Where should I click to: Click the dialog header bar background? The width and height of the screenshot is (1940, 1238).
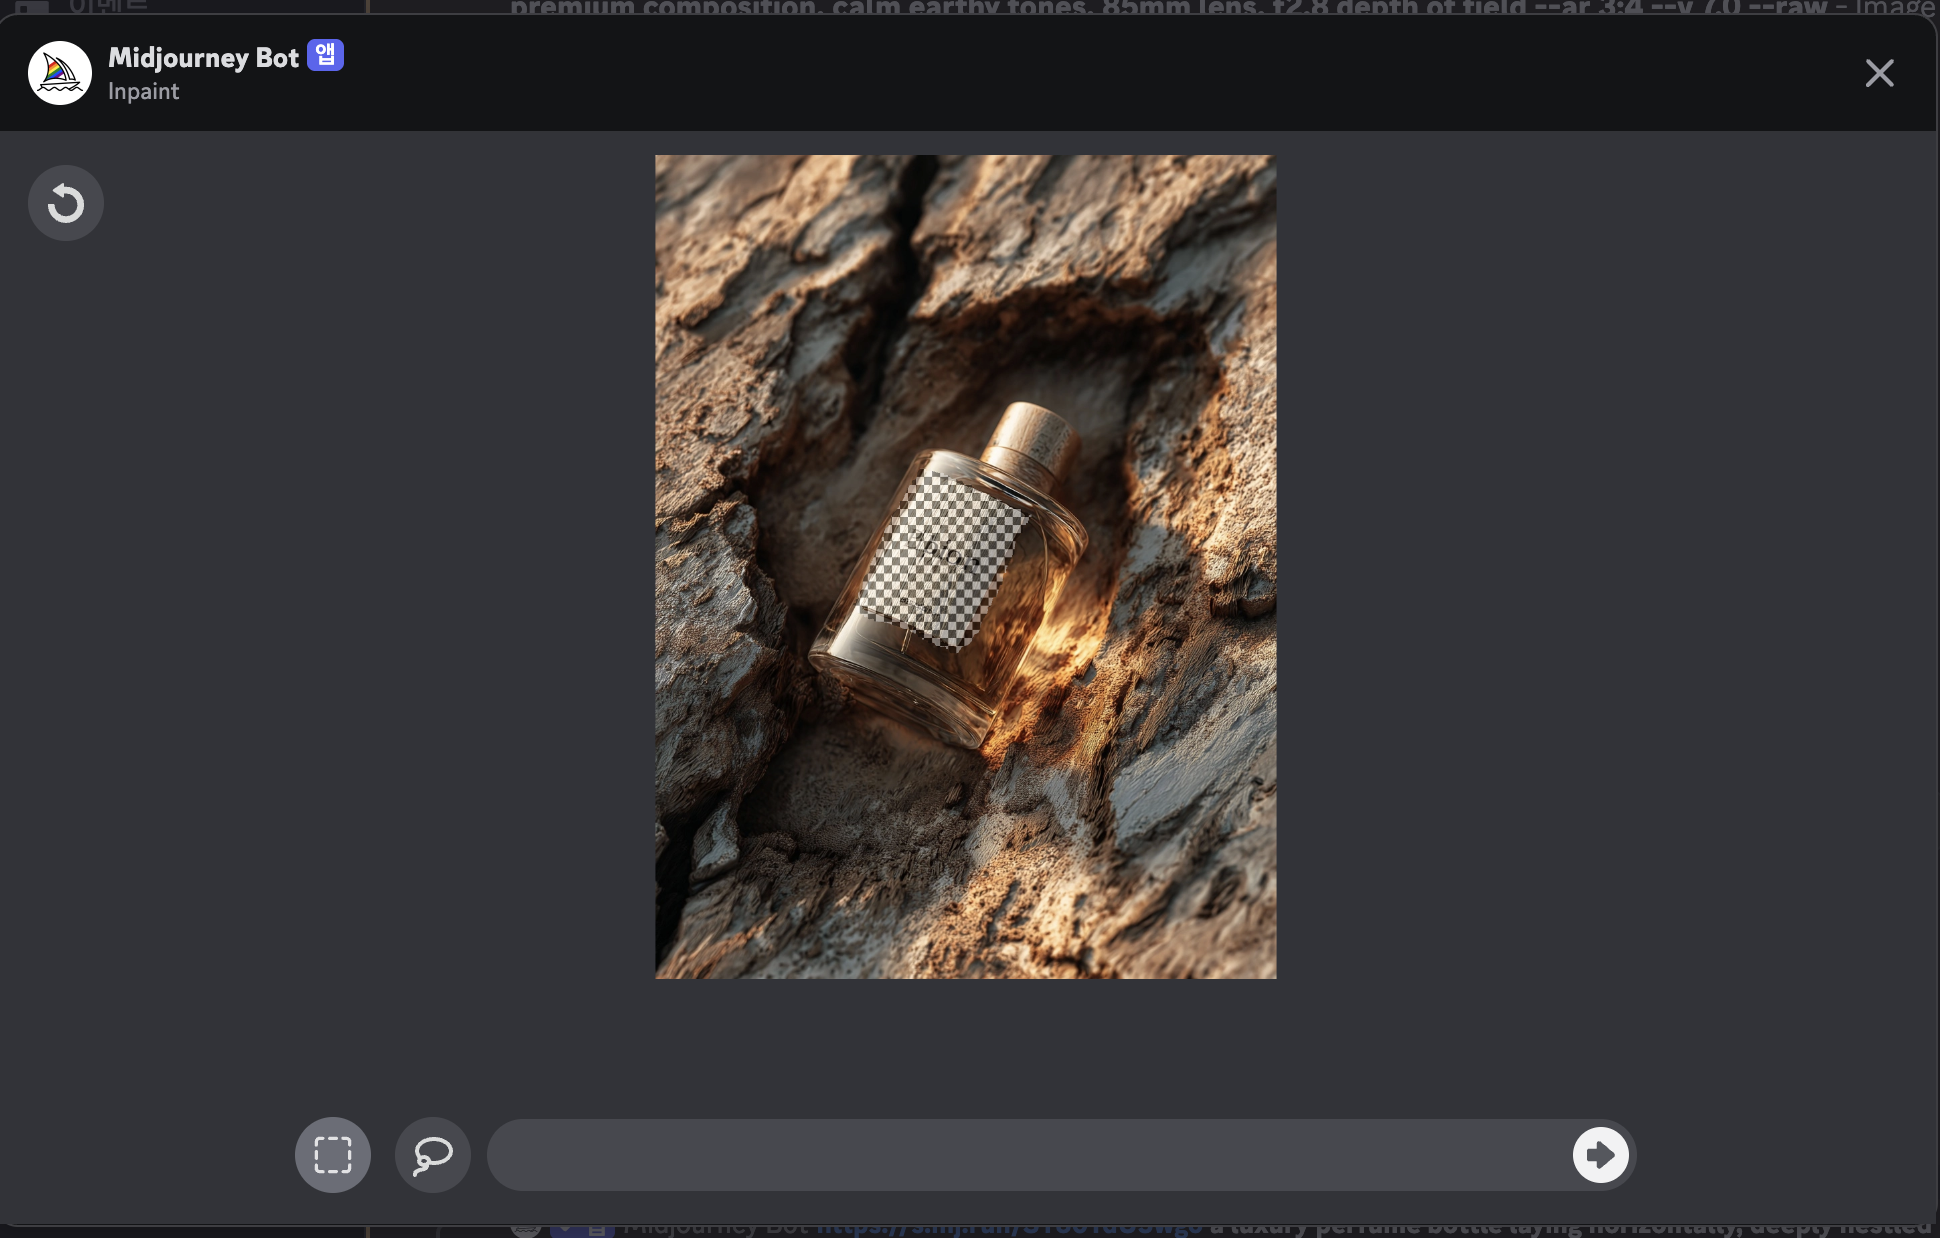pyautogui.click(x=1000, y=73)
